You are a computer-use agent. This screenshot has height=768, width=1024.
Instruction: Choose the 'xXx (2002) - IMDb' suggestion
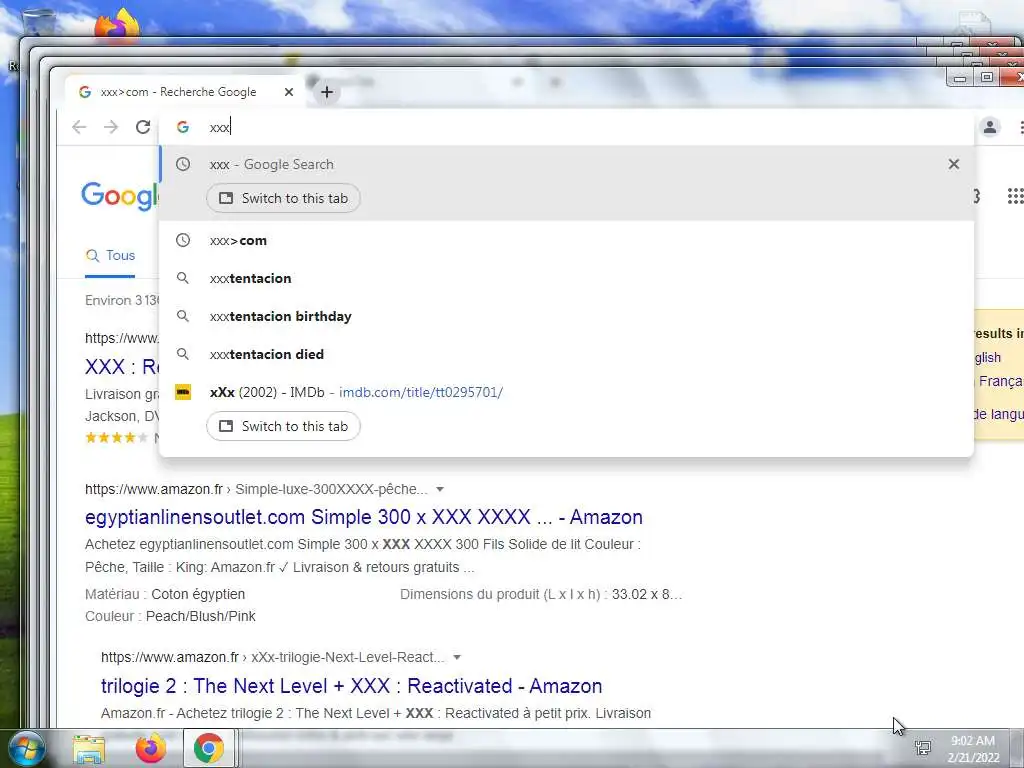coord(567,392)
